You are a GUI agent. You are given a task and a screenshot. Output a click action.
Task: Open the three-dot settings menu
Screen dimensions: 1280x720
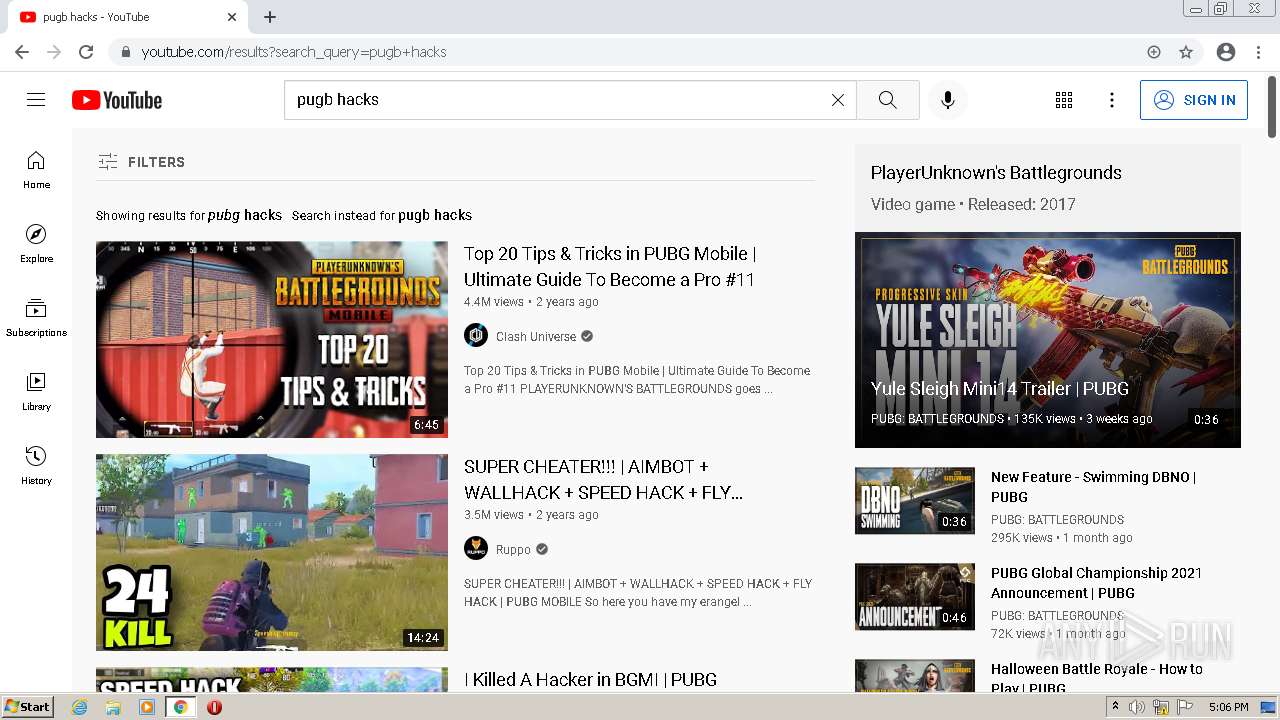(x=1112, y=100)
